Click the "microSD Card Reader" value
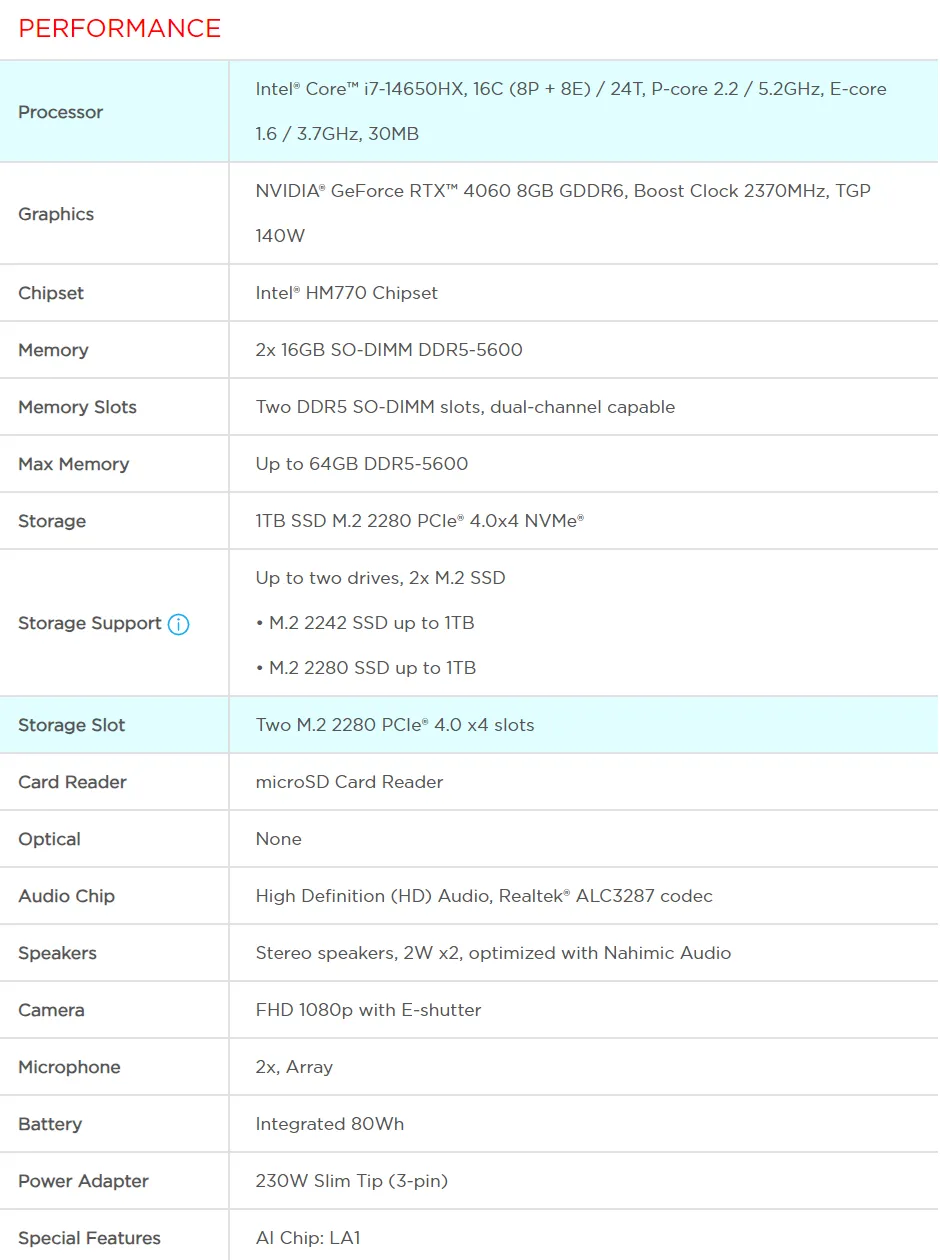The image size is (940, 1260). [349, 782]
